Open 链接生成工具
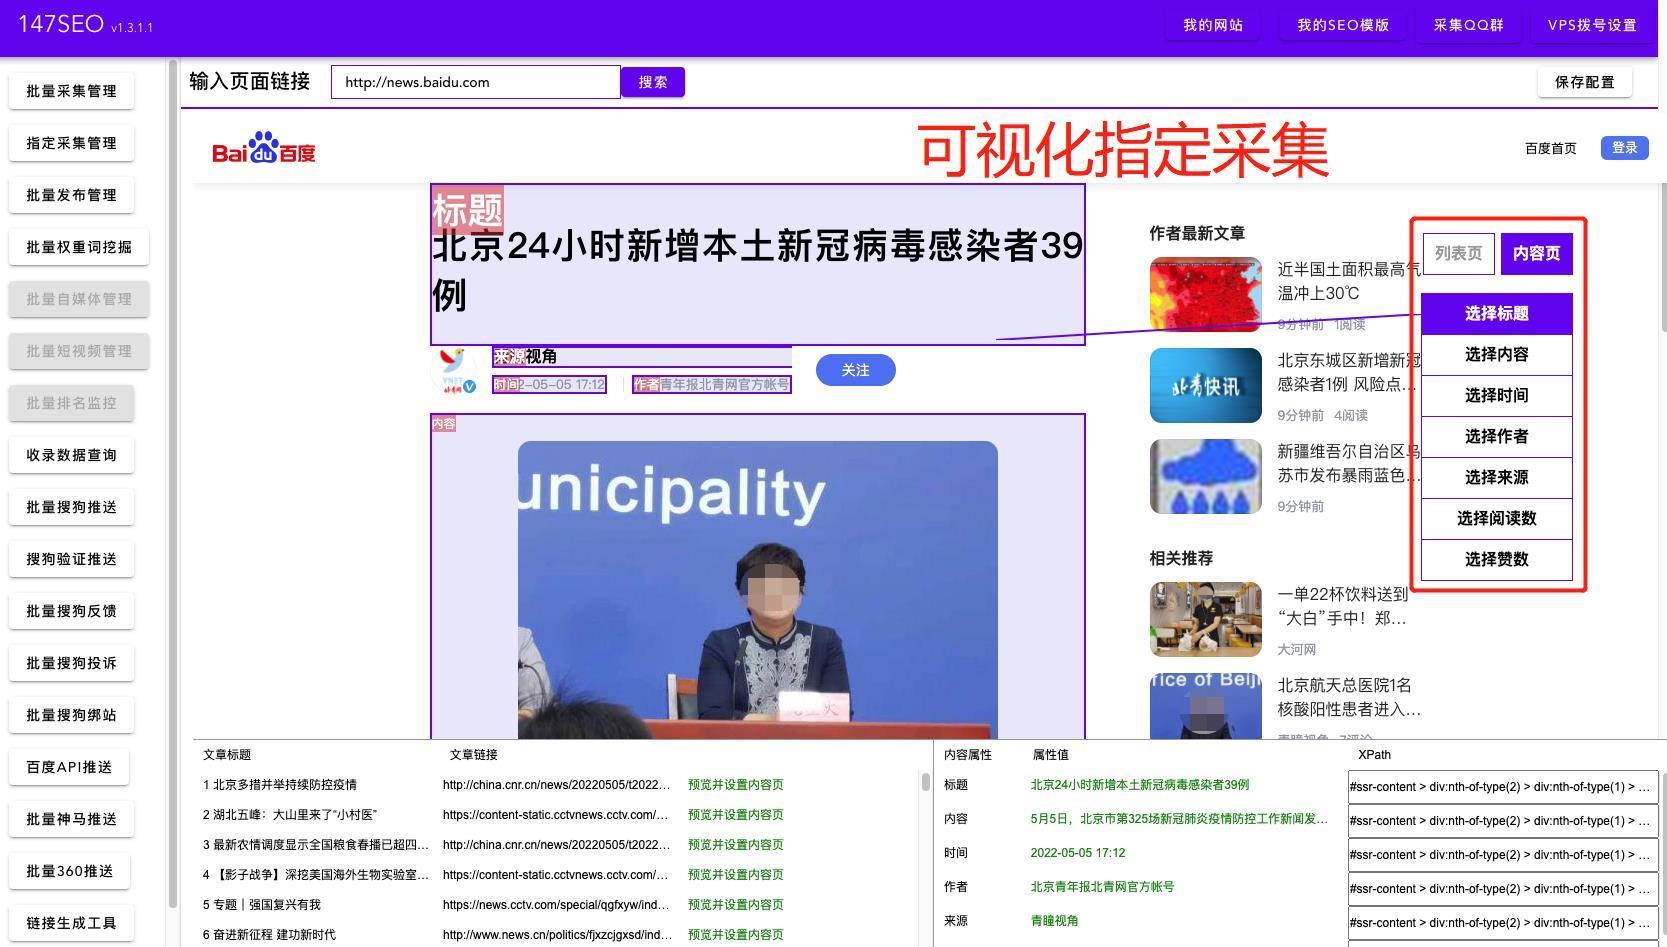The image size is (1667, 947). pyautogui.click(x=70, y=923)
